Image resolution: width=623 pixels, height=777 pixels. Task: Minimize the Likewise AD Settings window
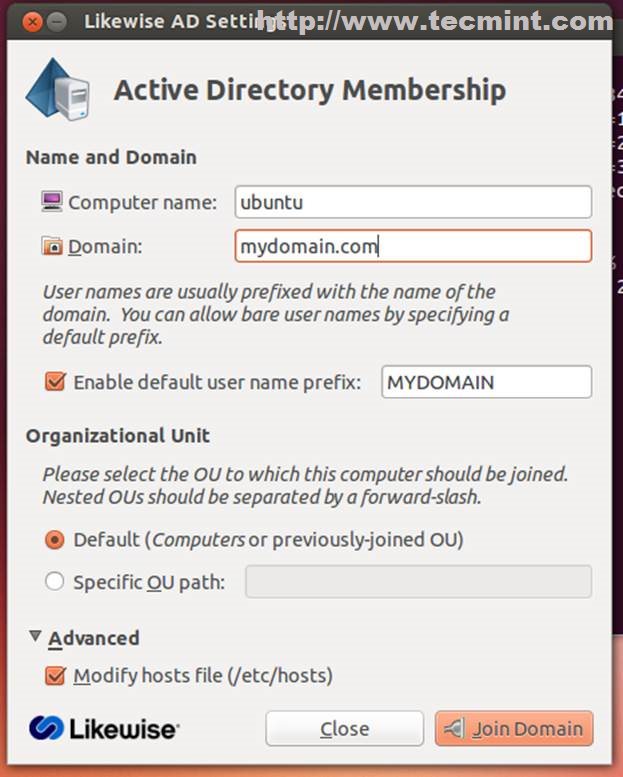(x=60, y=21)
